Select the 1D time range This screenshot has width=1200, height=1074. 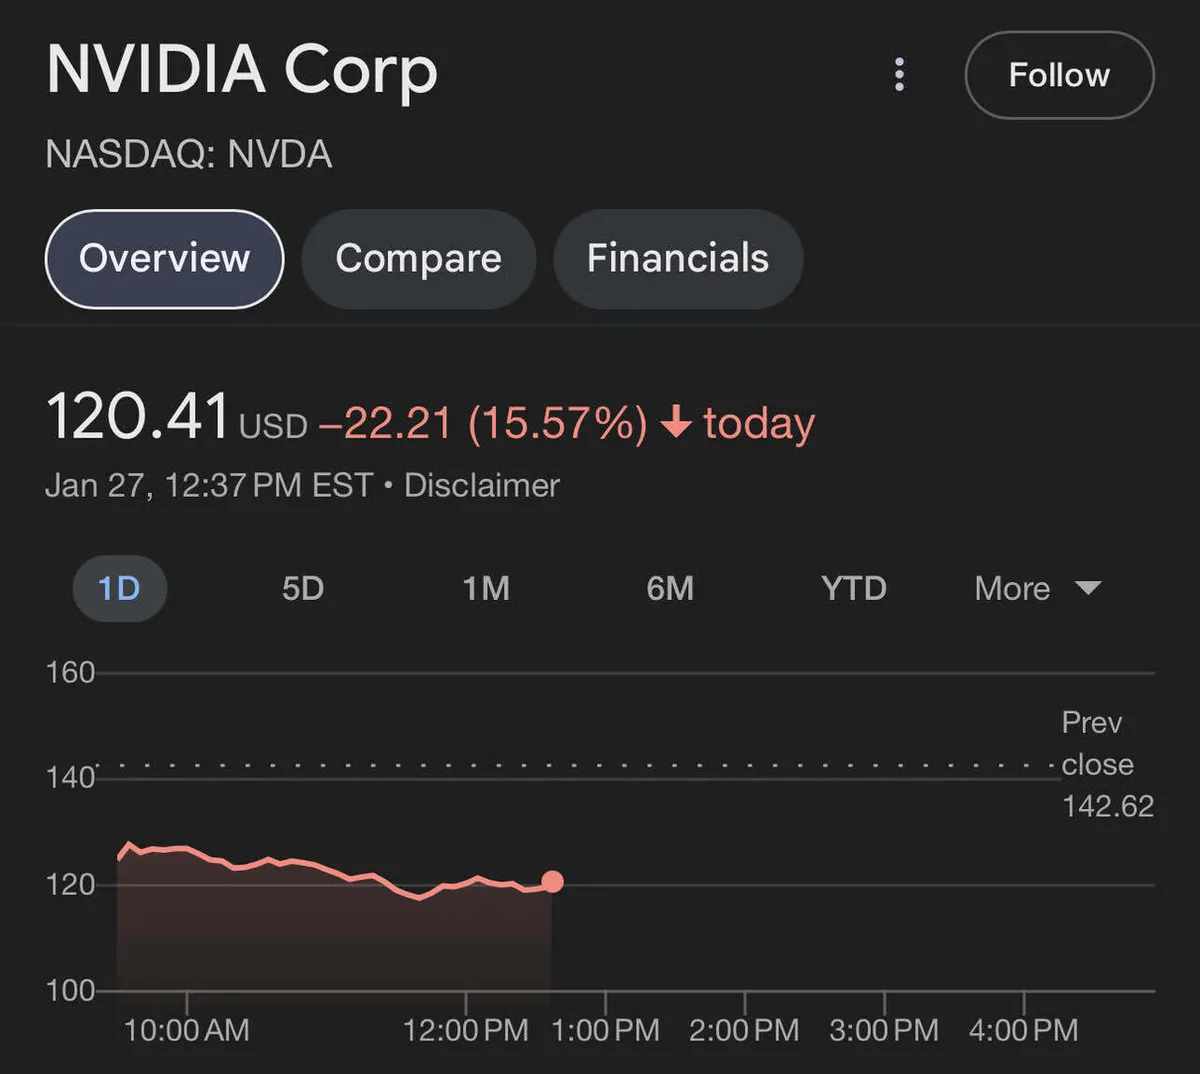(119, 588)
